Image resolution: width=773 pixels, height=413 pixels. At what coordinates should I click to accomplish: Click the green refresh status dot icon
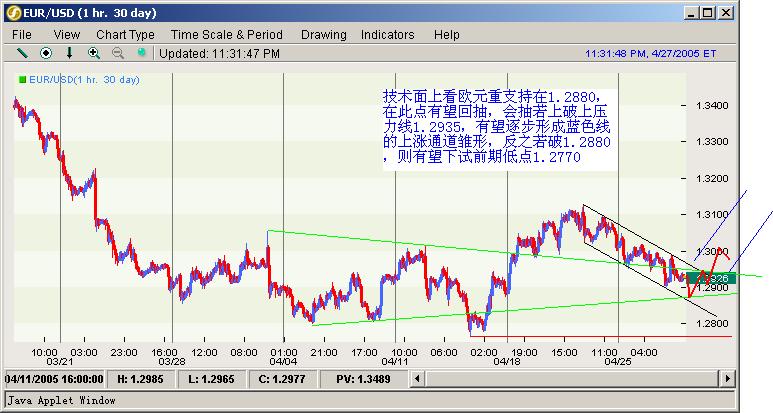point(141,52)
